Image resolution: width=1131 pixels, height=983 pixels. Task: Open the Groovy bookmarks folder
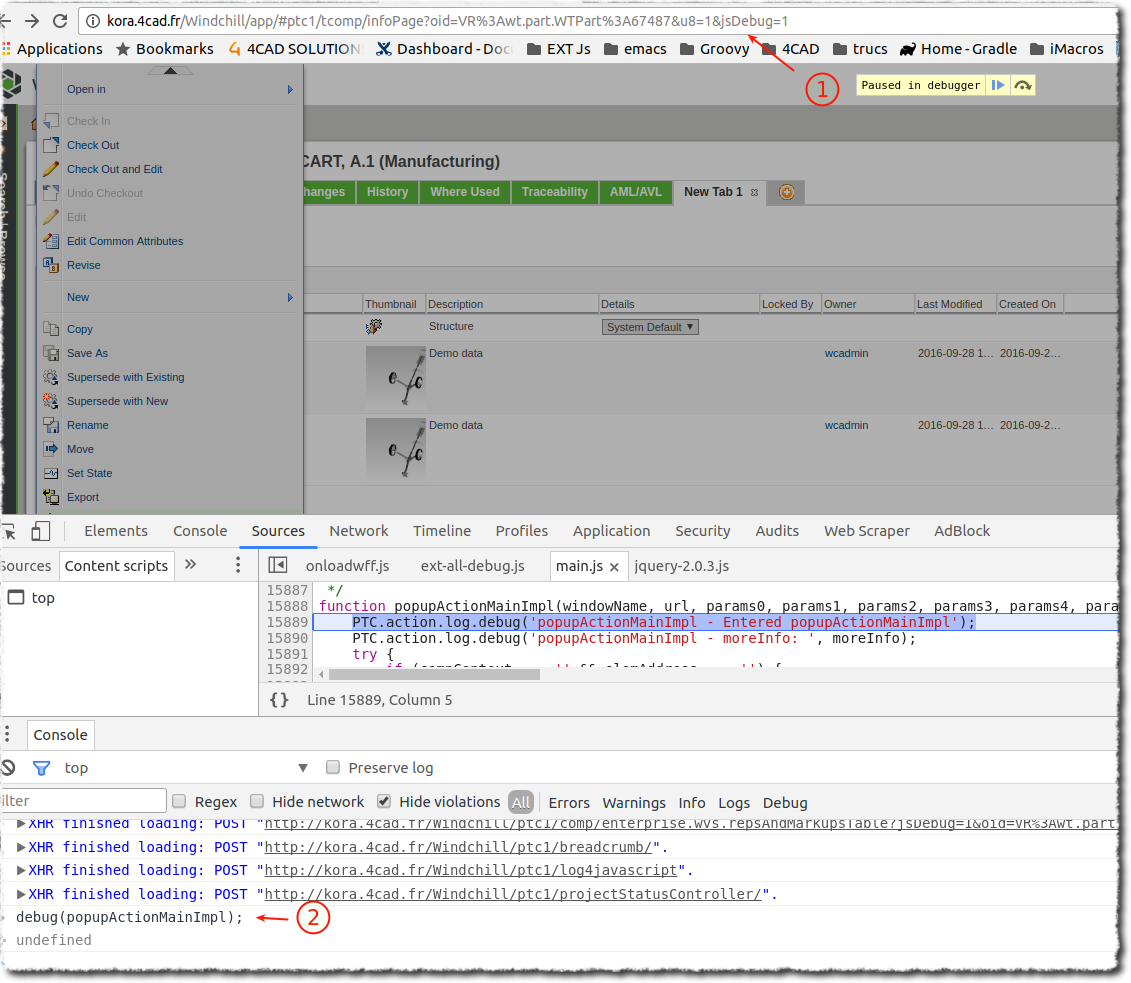point(715,49)
